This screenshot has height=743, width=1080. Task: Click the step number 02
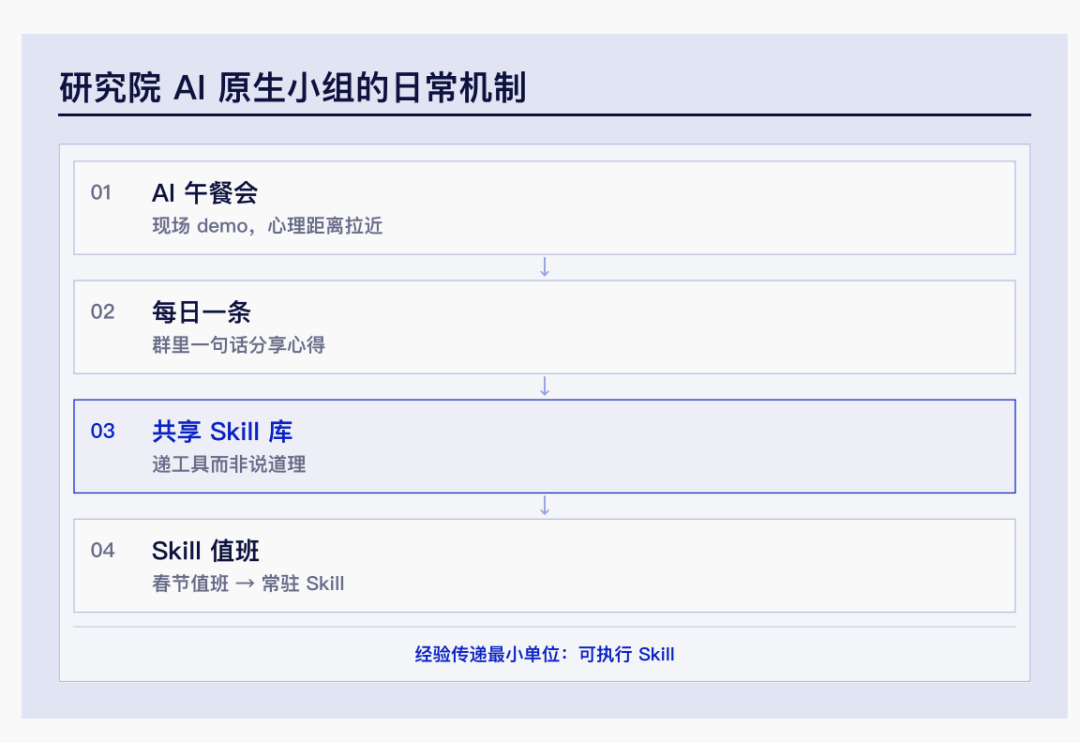(x=103, y=312)
